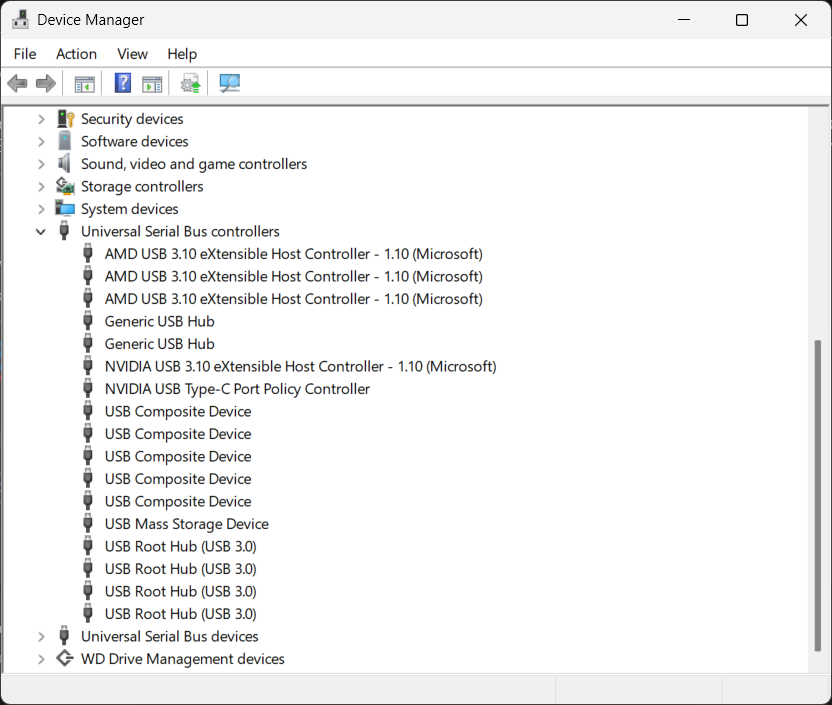Click the Update device driver toolbar icon
This screenshot has width=832, height=705.
(x=191, y=84)
